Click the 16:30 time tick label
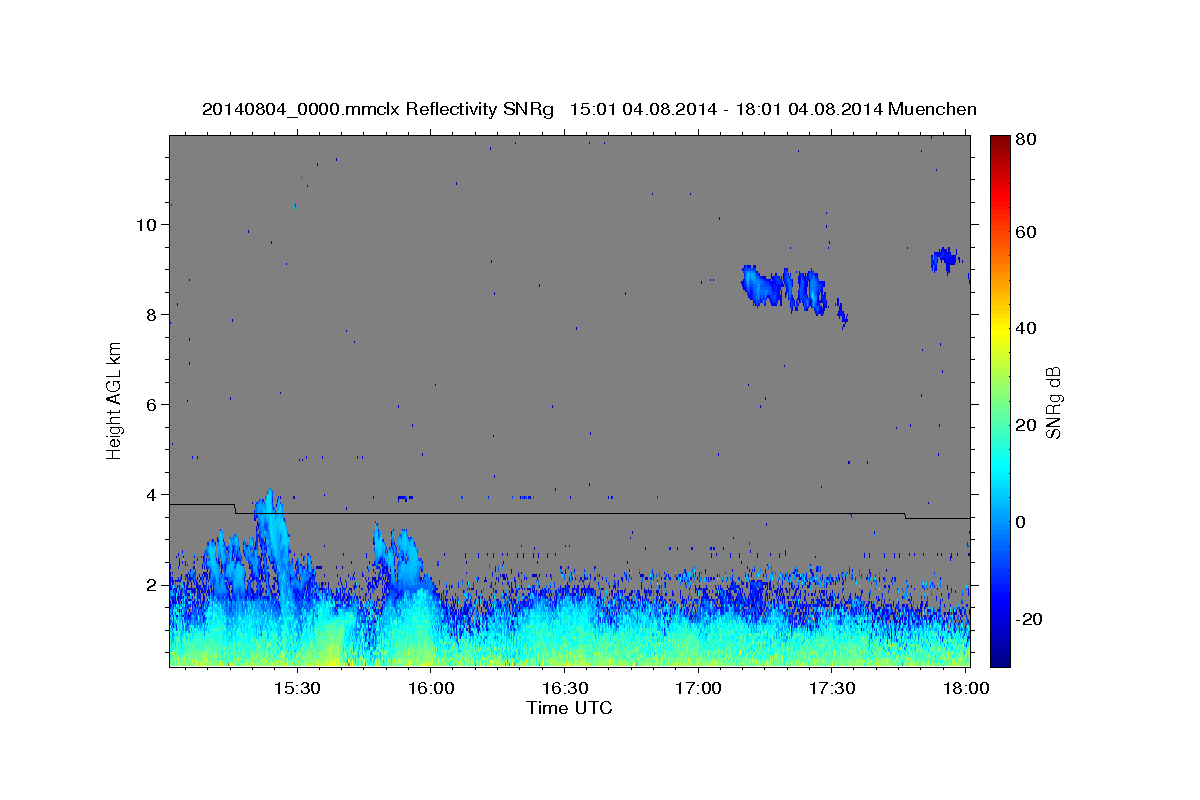This screenshot has width=1200, height=800. coord(564,689)
